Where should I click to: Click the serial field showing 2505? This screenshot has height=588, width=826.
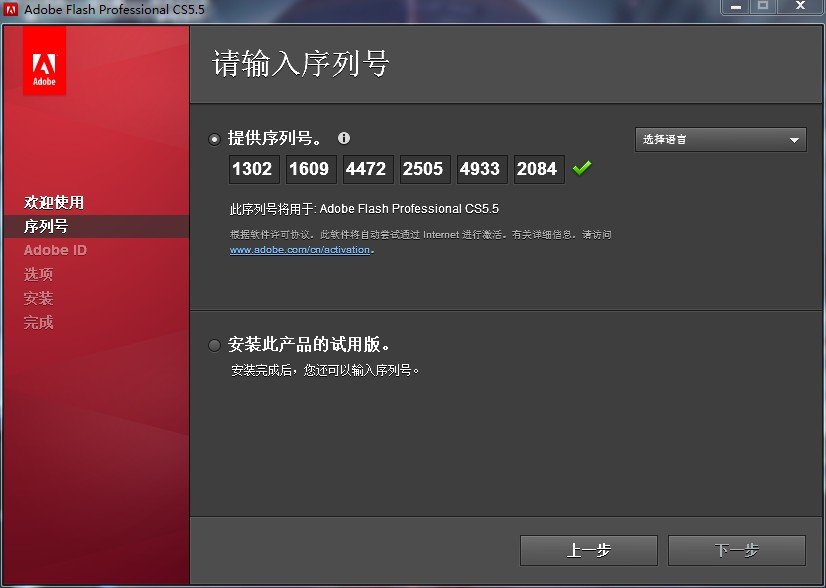pyautogui.click(x=424, y=169)
